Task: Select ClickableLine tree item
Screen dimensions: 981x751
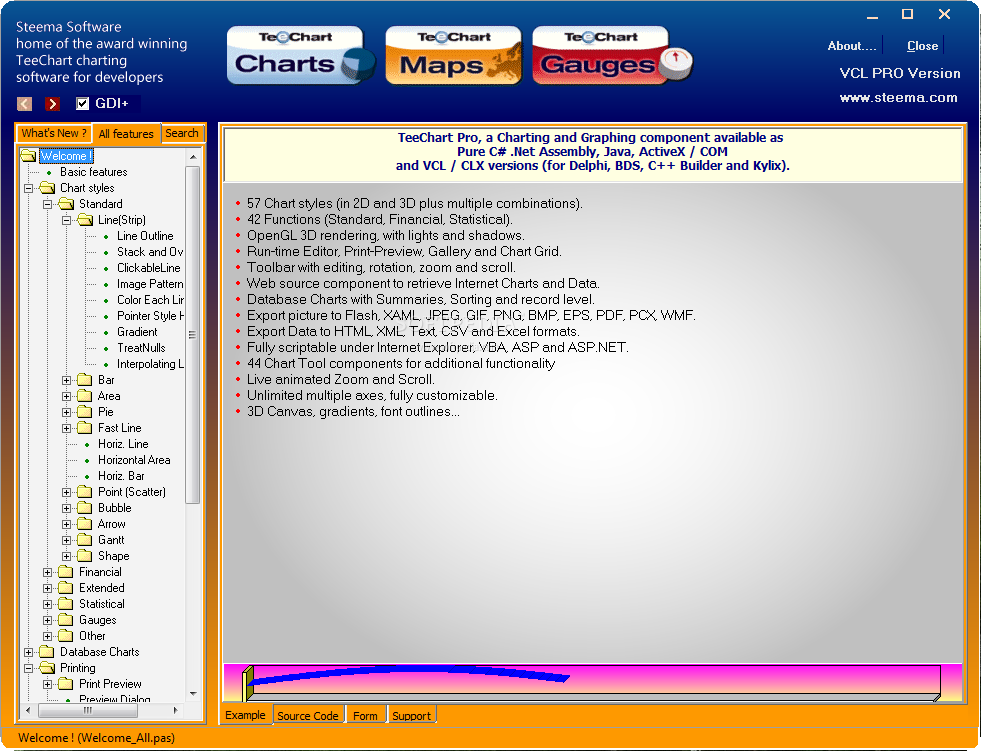Action: (149, 268)
